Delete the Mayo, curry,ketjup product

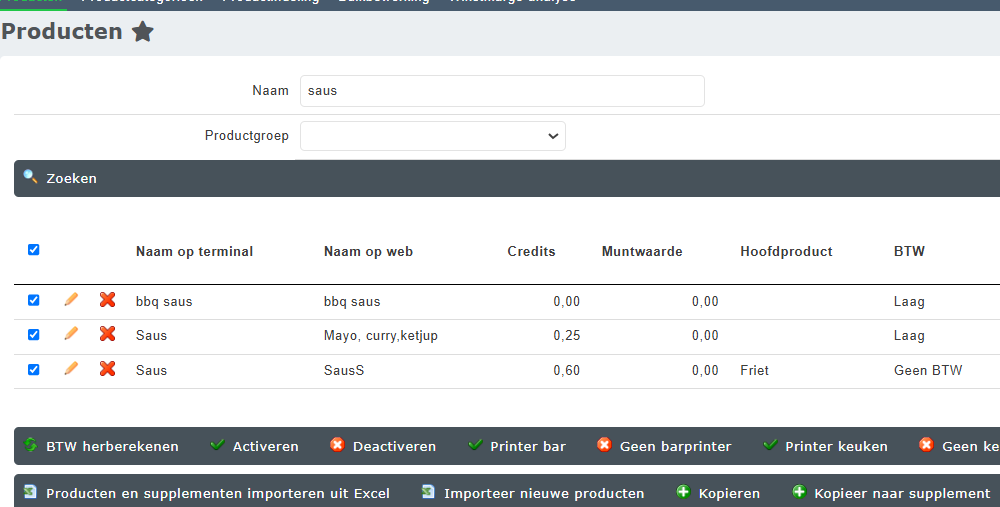tap(107, 335)
